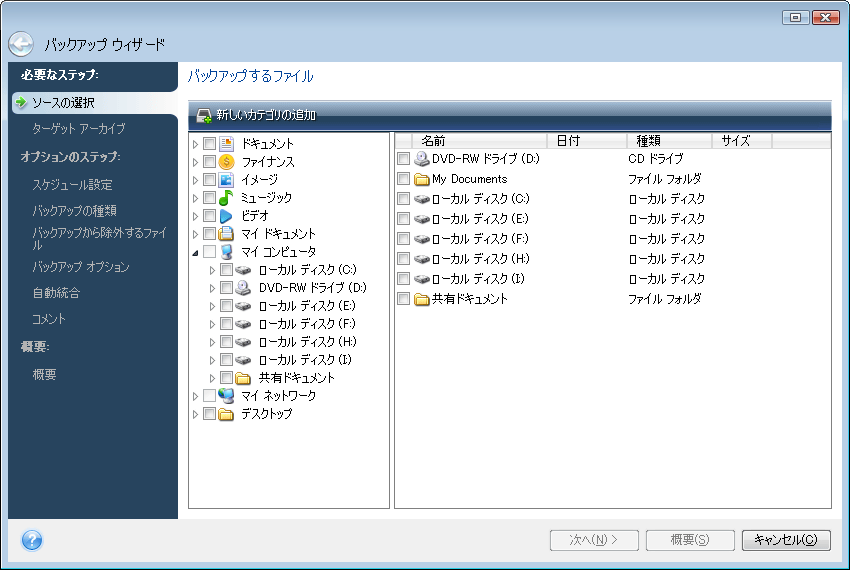Open the ターゲット アーカイブ step
The height and width of the screenshot is (570, 850).
click(78, 129)
